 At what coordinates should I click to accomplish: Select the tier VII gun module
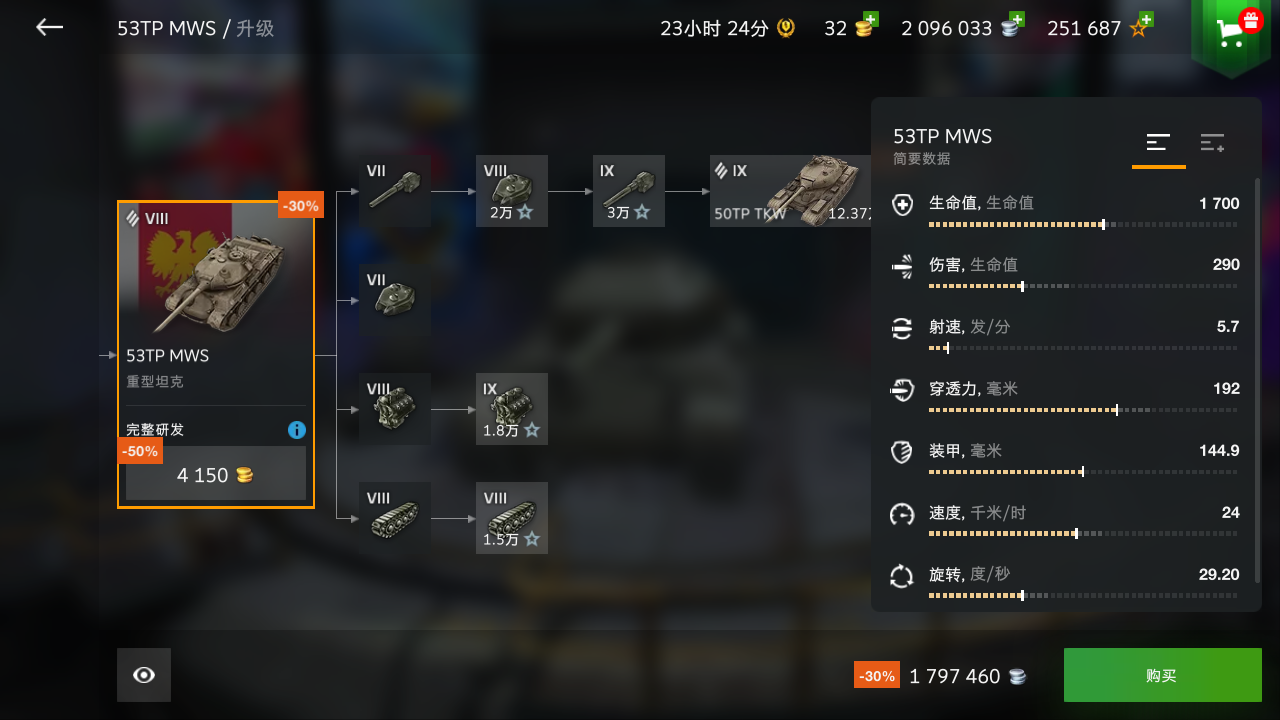point(395,191)
